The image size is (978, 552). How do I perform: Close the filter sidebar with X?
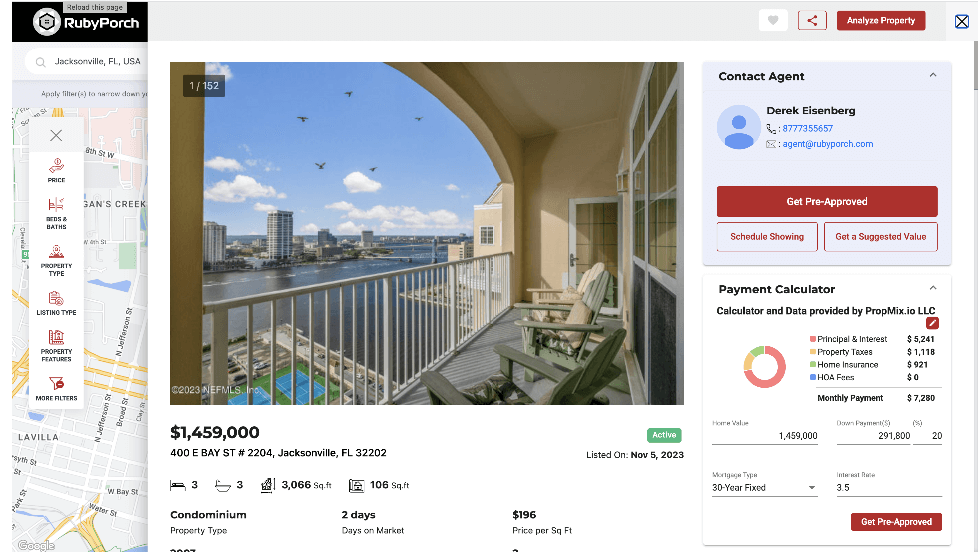(56, 135)
